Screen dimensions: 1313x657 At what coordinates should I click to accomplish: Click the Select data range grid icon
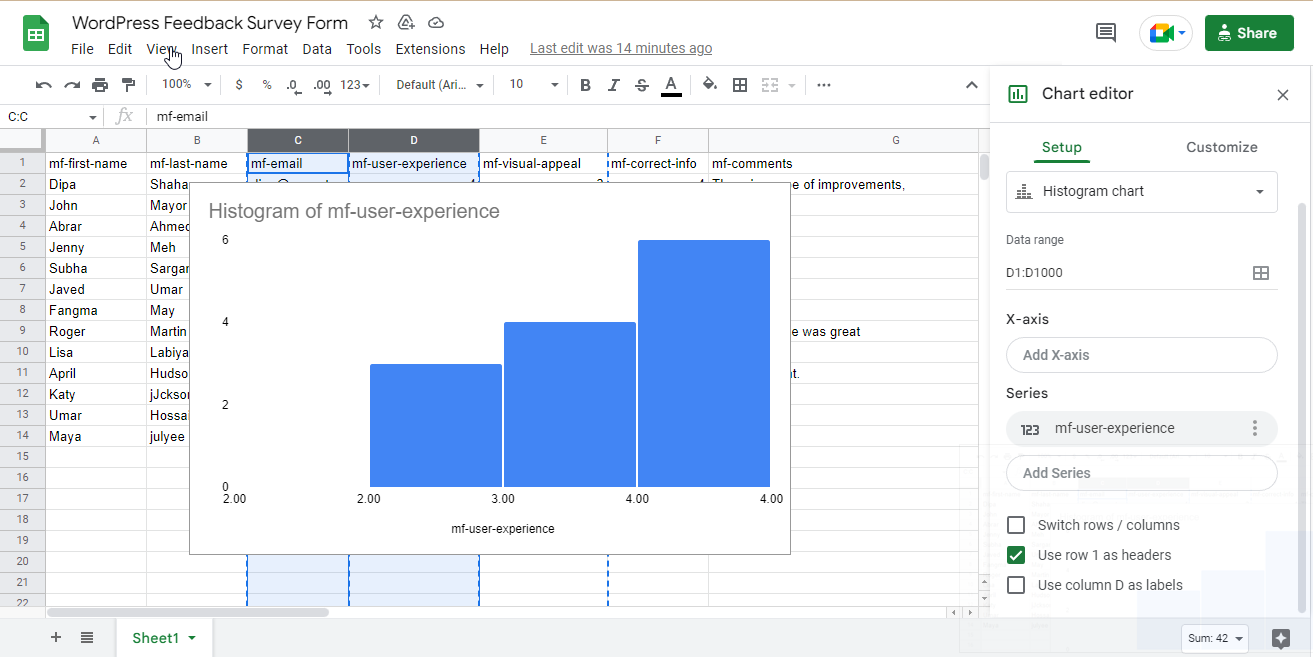click(1261, 273)
